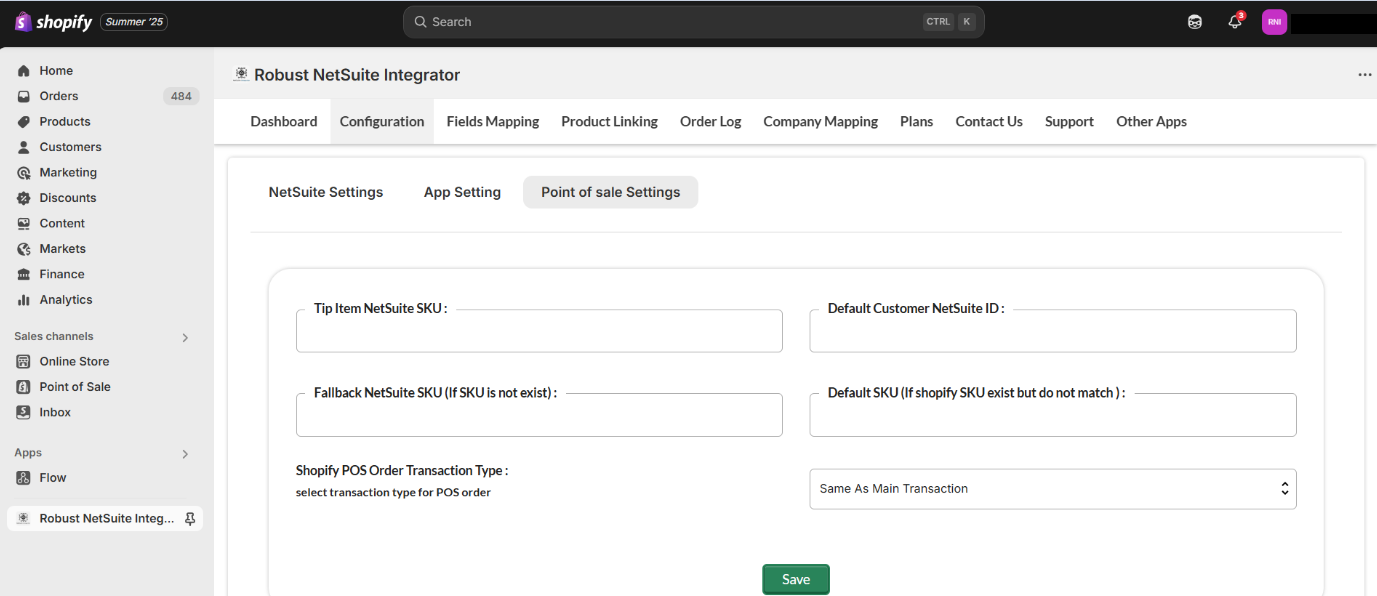The image size is (1377, 596).
Task: Open the Inbox icon in sidebar
Action: (x=24, y=413)
